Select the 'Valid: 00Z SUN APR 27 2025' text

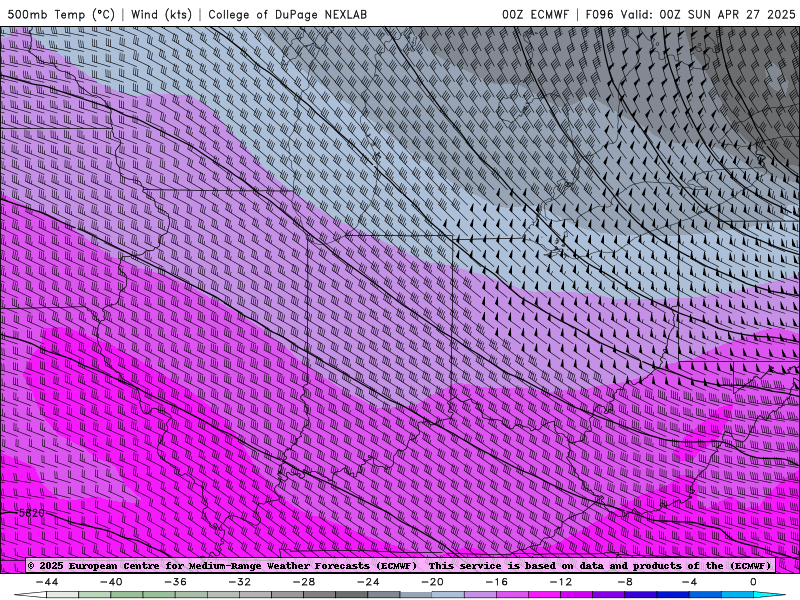tap(708, 15)
